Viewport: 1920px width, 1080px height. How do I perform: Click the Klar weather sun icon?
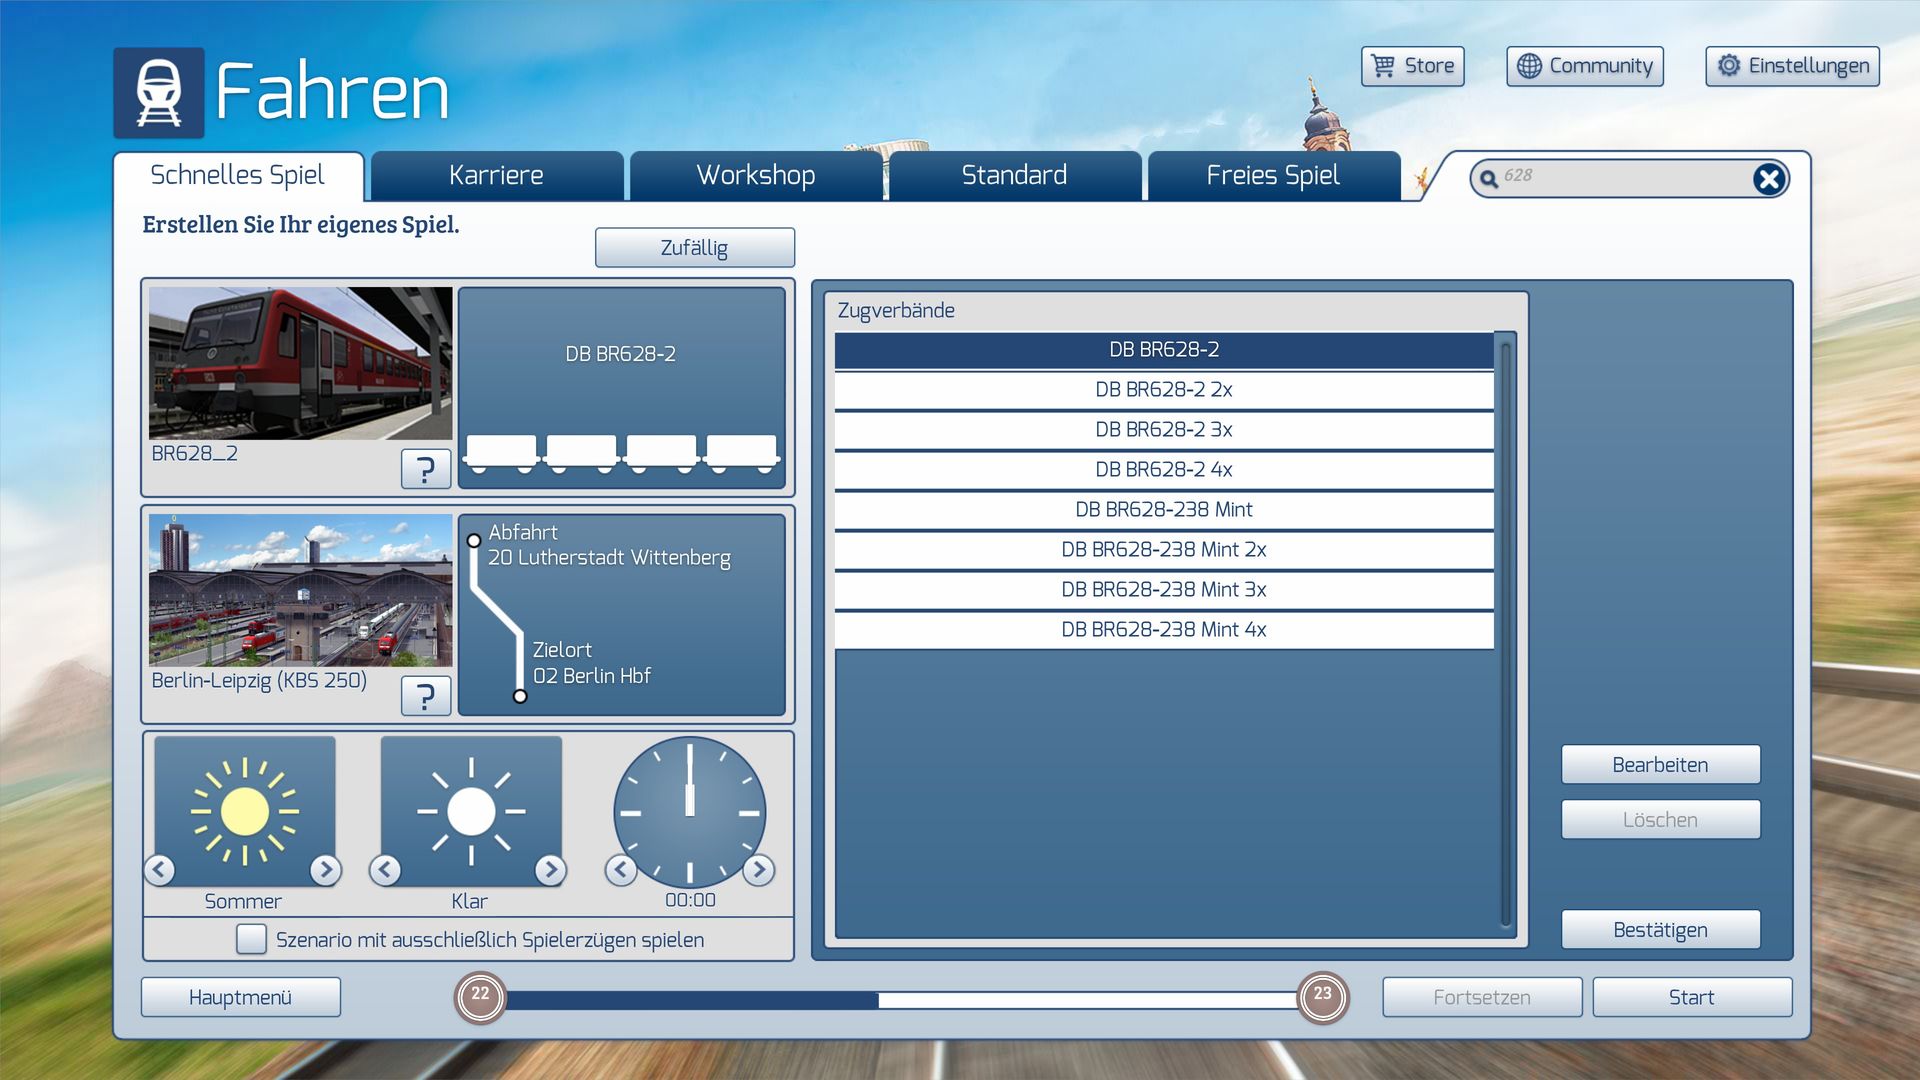pyautogui.click(x=471, y=810)
